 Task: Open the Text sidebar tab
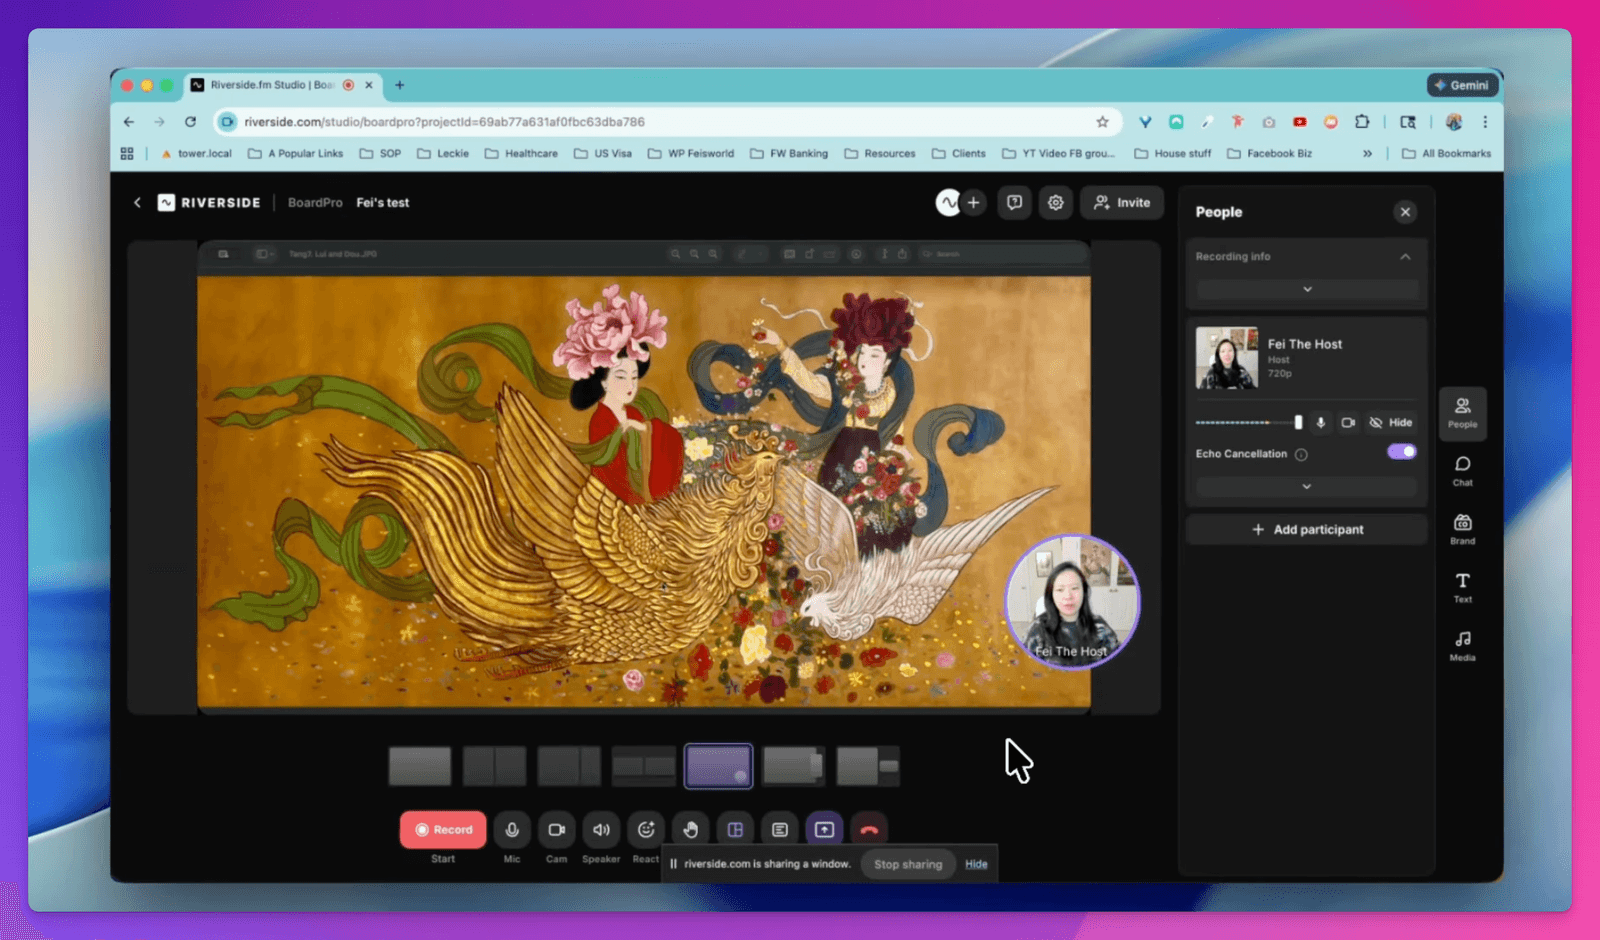pyautogui.click(x=1462, y=588)
